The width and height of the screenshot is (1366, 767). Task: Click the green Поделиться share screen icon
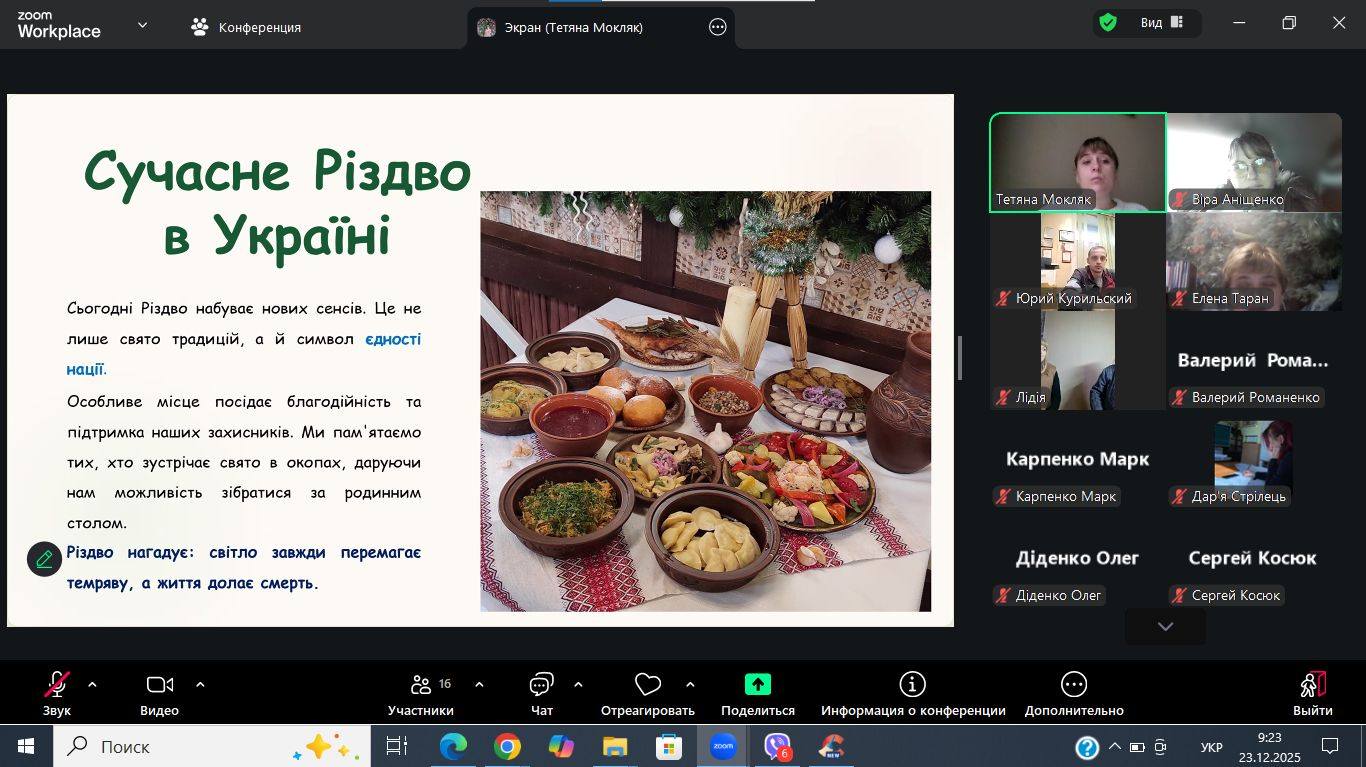pyautogui.click(x=758, y=684)
